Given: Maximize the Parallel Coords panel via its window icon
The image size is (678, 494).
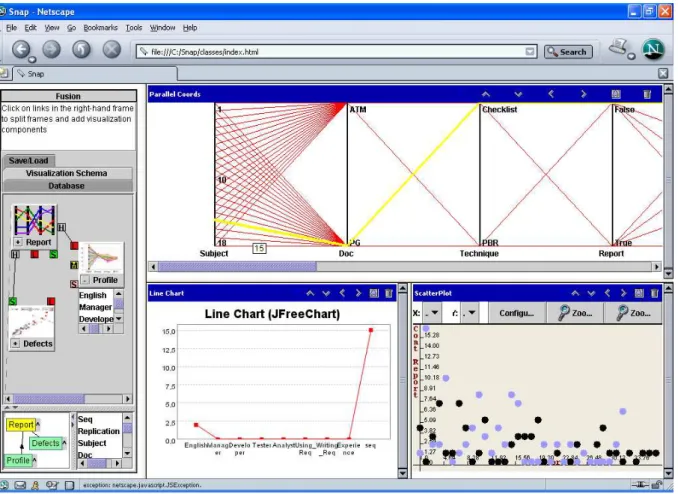Looking at the screenshot, I should click(616, 94).
